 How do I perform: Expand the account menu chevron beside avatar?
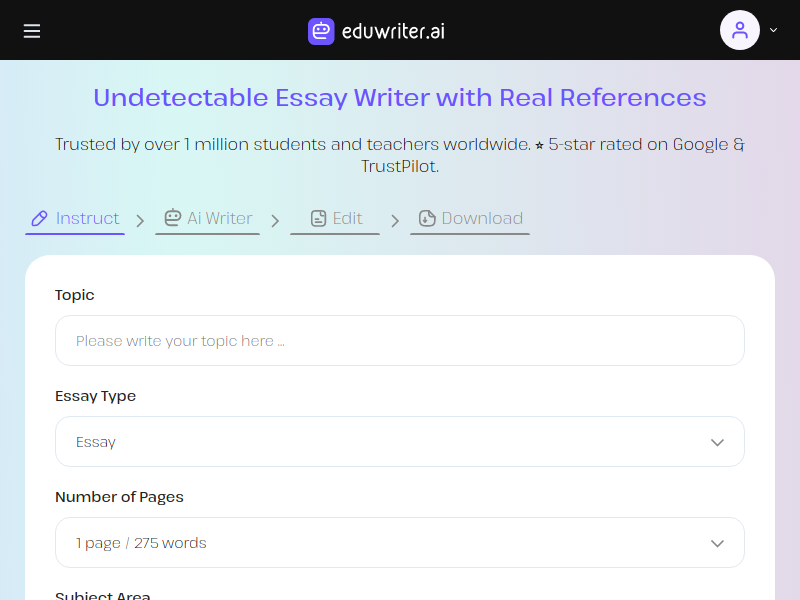[773, 31]
